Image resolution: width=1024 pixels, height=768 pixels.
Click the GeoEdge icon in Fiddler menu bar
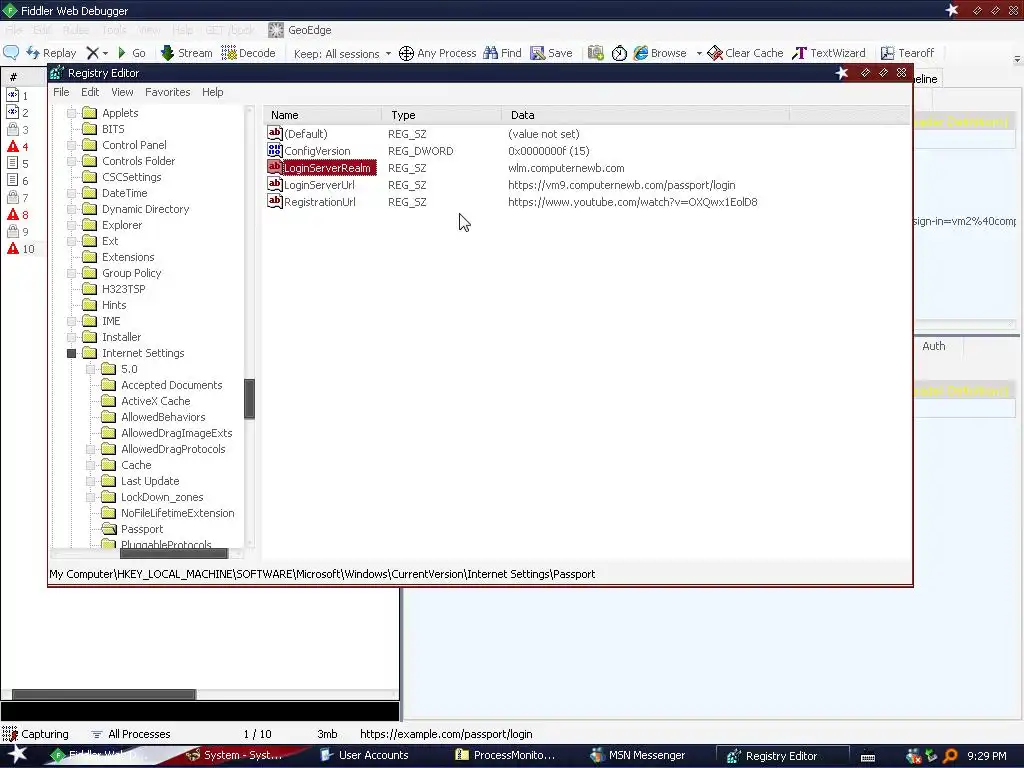276,30
